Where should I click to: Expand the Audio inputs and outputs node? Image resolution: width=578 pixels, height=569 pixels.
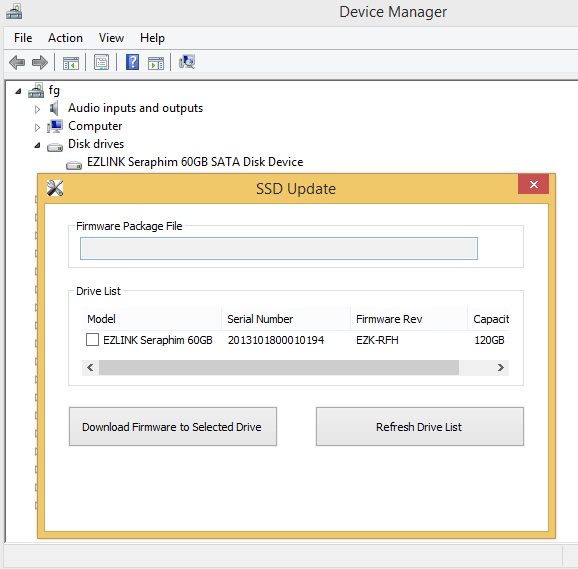pos(37,109)
